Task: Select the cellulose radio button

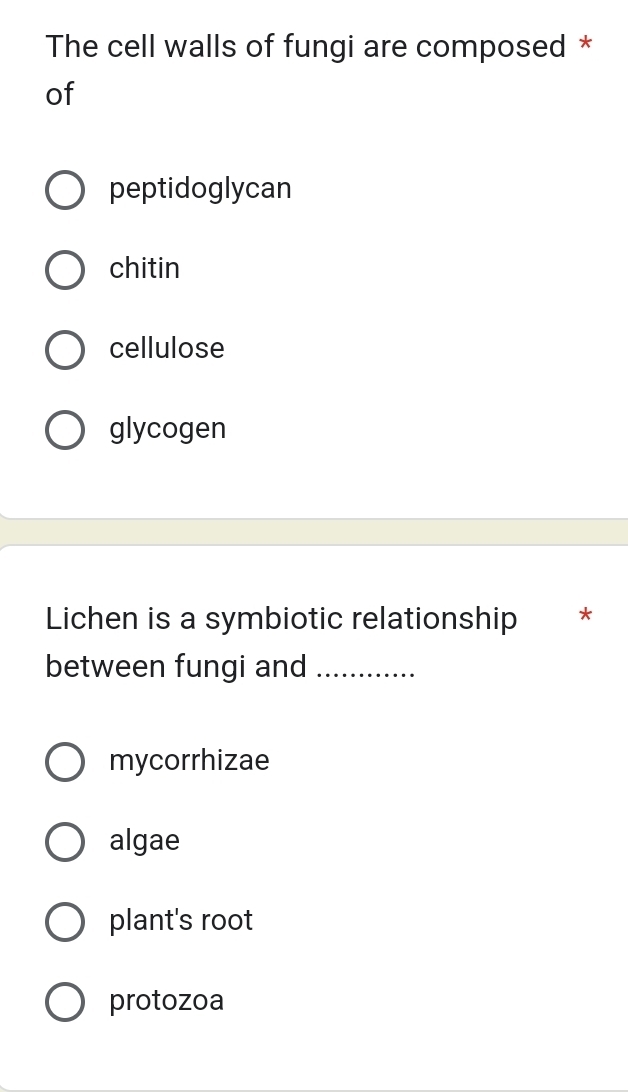Action: [64, 350]
